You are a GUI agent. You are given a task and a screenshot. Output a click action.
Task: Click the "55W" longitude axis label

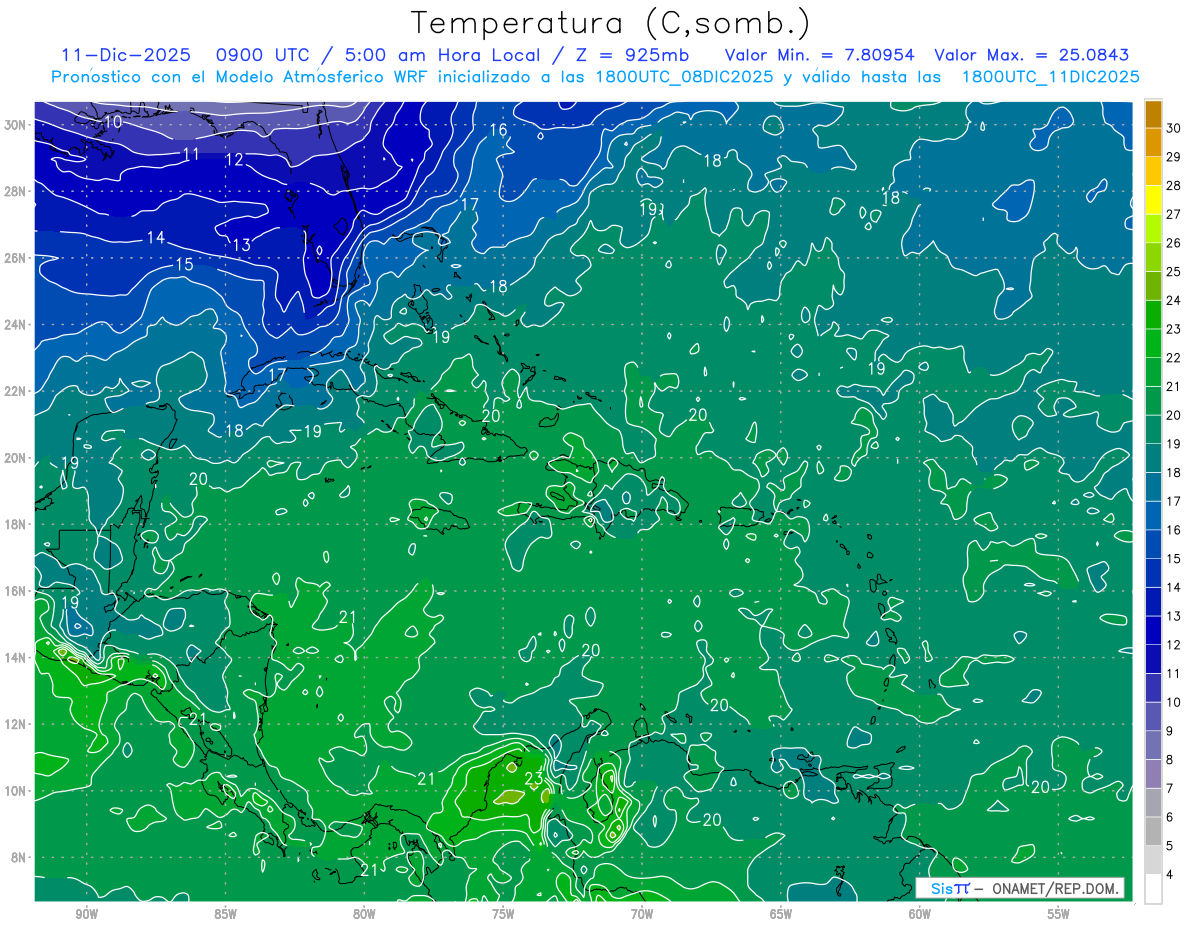tap(1059, 914)
